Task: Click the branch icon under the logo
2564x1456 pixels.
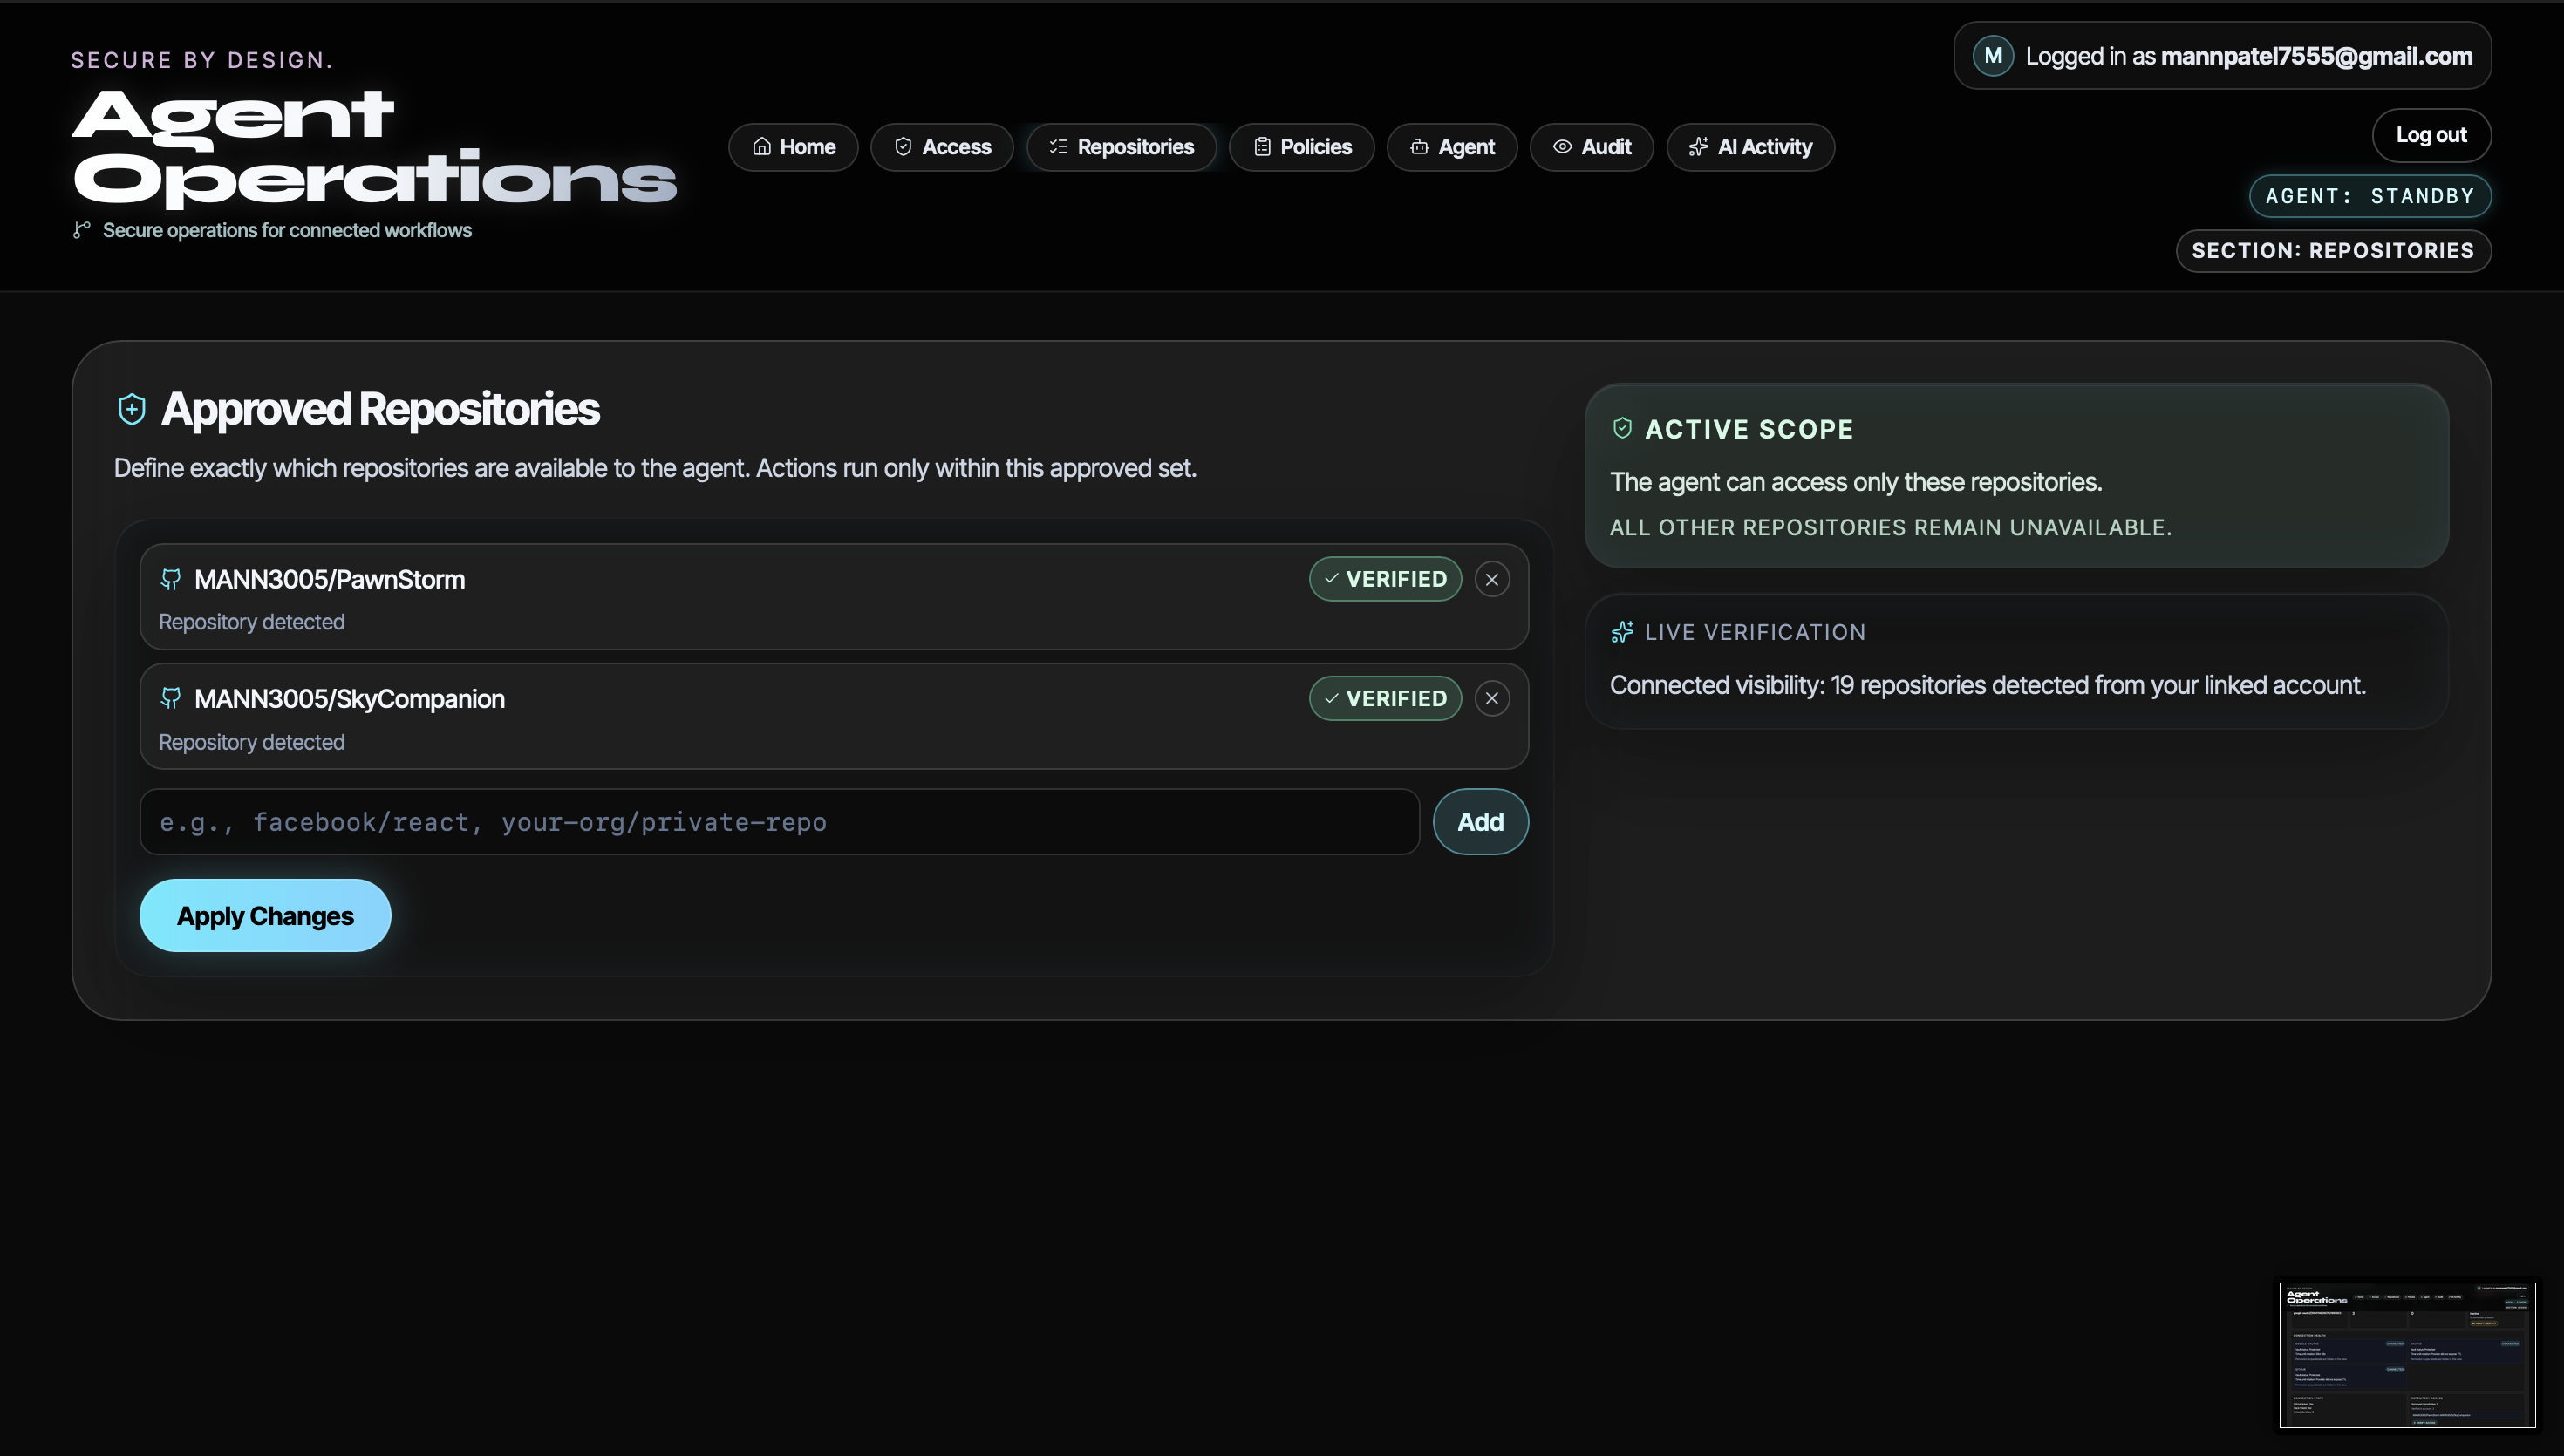Action: [82, 230]
